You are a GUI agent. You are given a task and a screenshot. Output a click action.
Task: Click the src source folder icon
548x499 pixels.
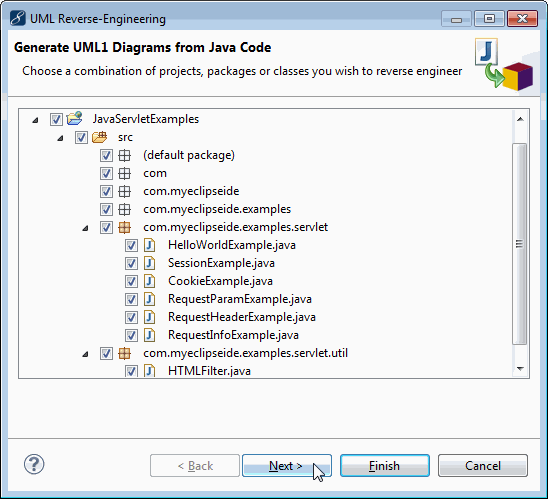point(100,137)
